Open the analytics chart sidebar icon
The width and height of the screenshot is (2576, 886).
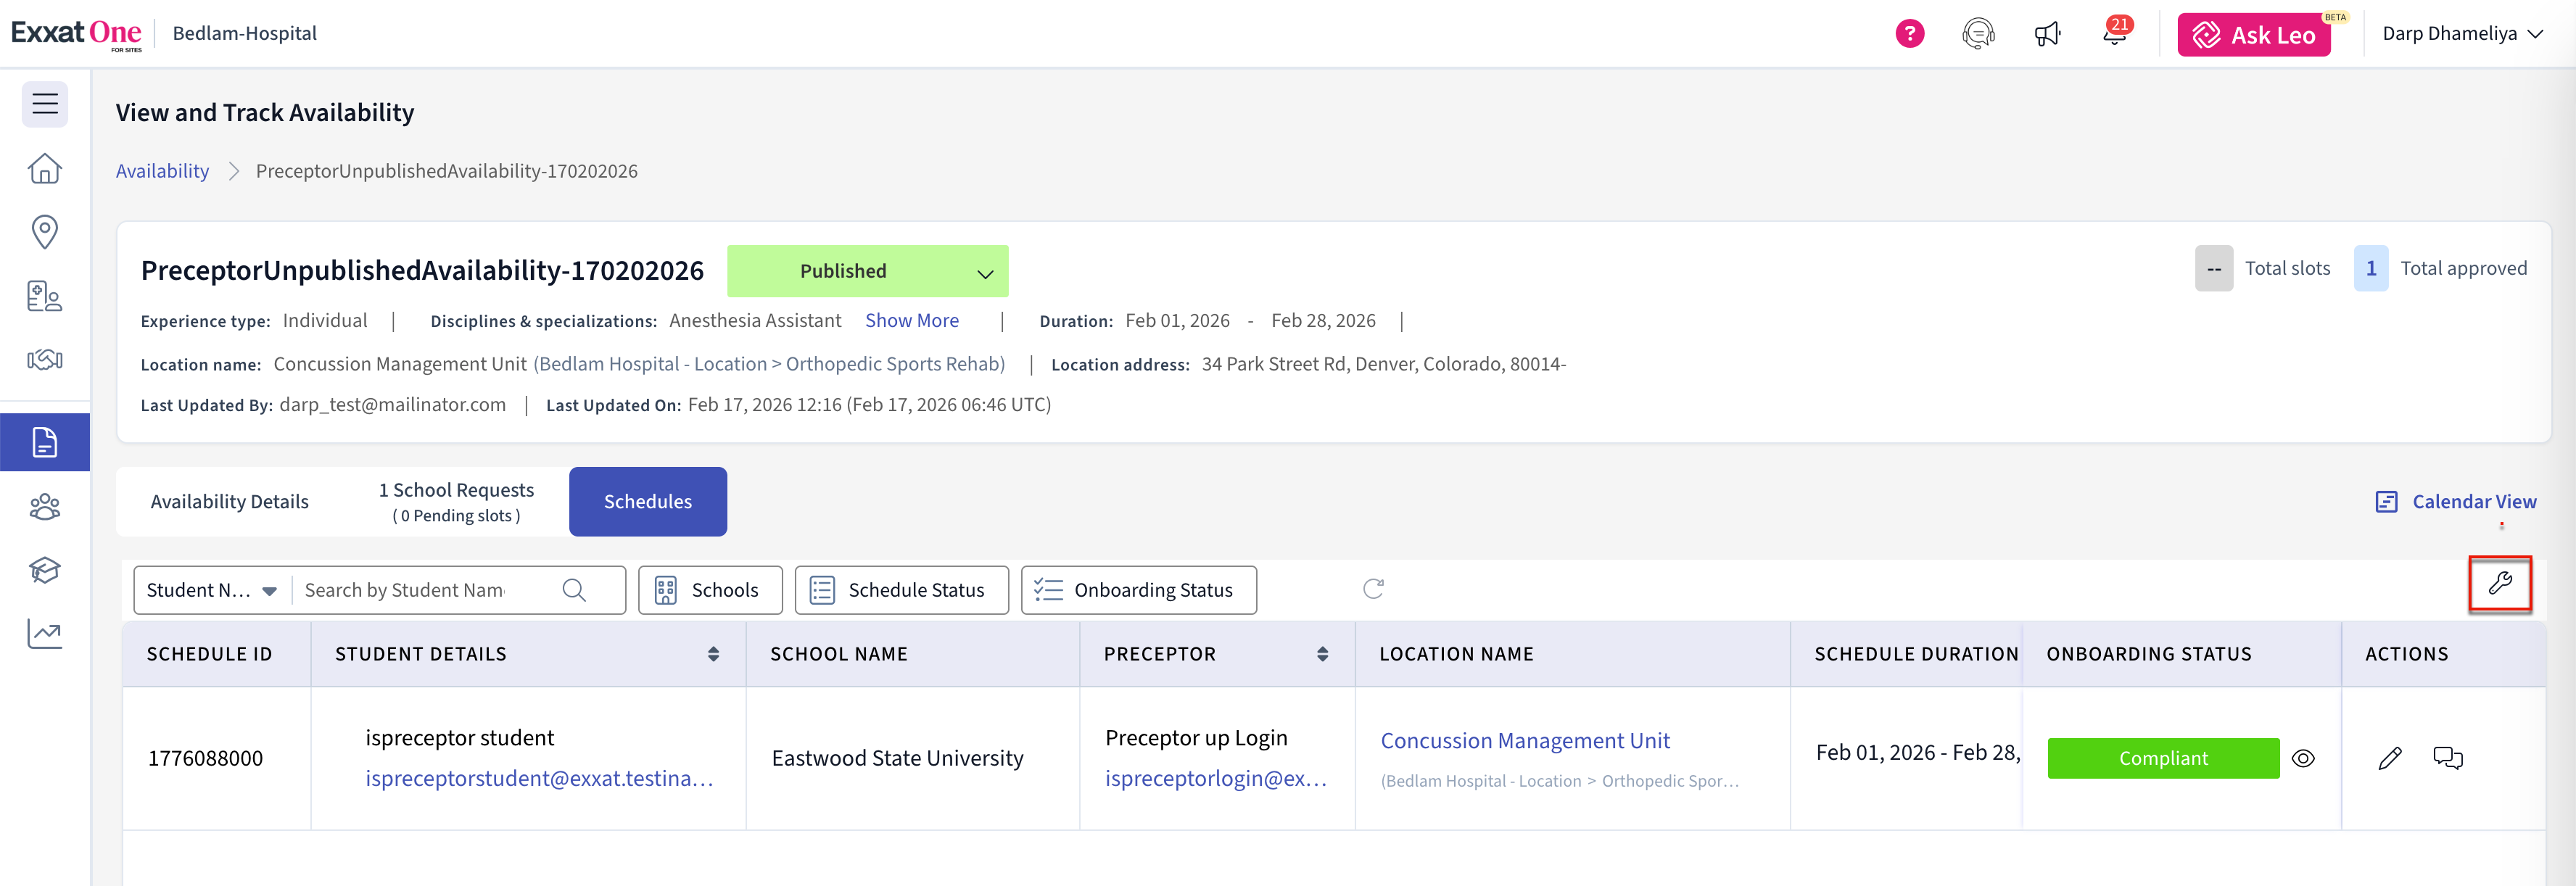(45, 633)
